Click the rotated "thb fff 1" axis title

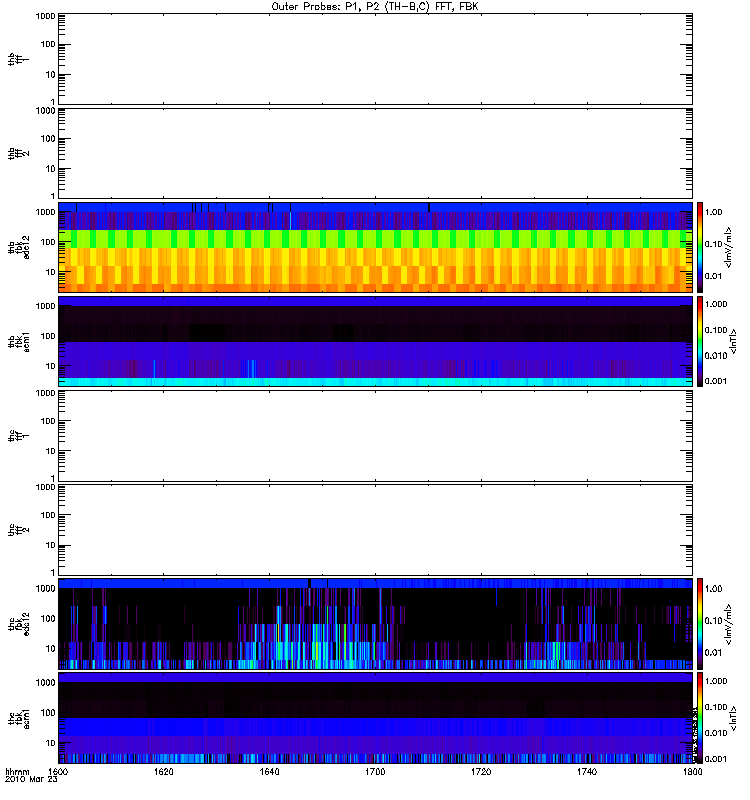[x=19, y=59]
